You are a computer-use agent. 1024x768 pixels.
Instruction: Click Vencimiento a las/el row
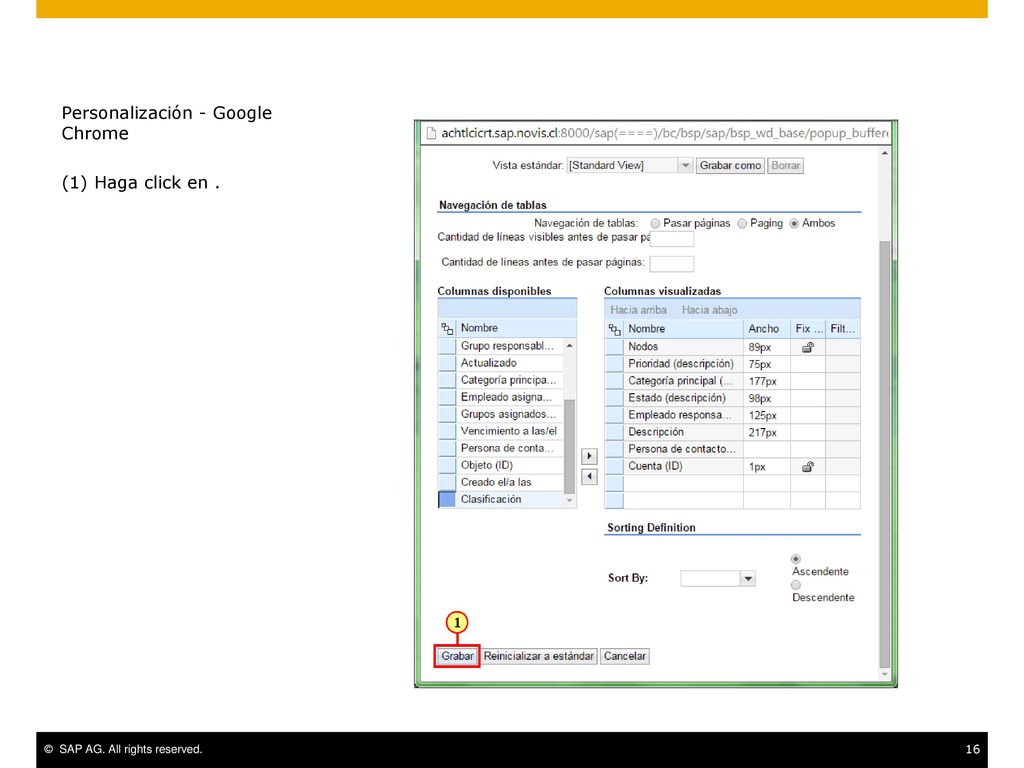(x=509, y=431)
